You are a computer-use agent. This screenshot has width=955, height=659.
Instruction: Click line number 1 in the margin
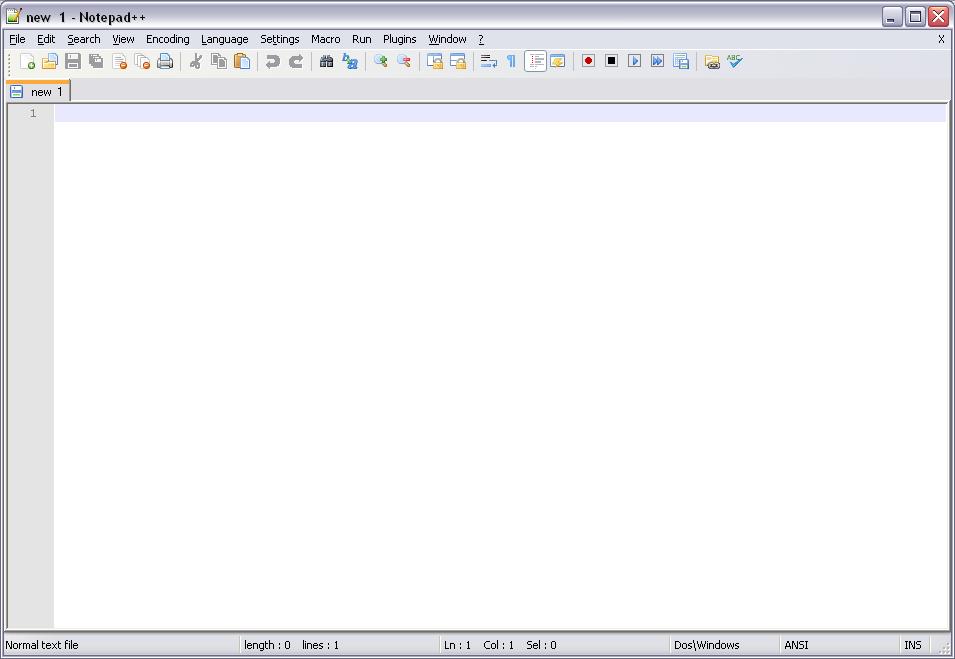coord(33,113)
